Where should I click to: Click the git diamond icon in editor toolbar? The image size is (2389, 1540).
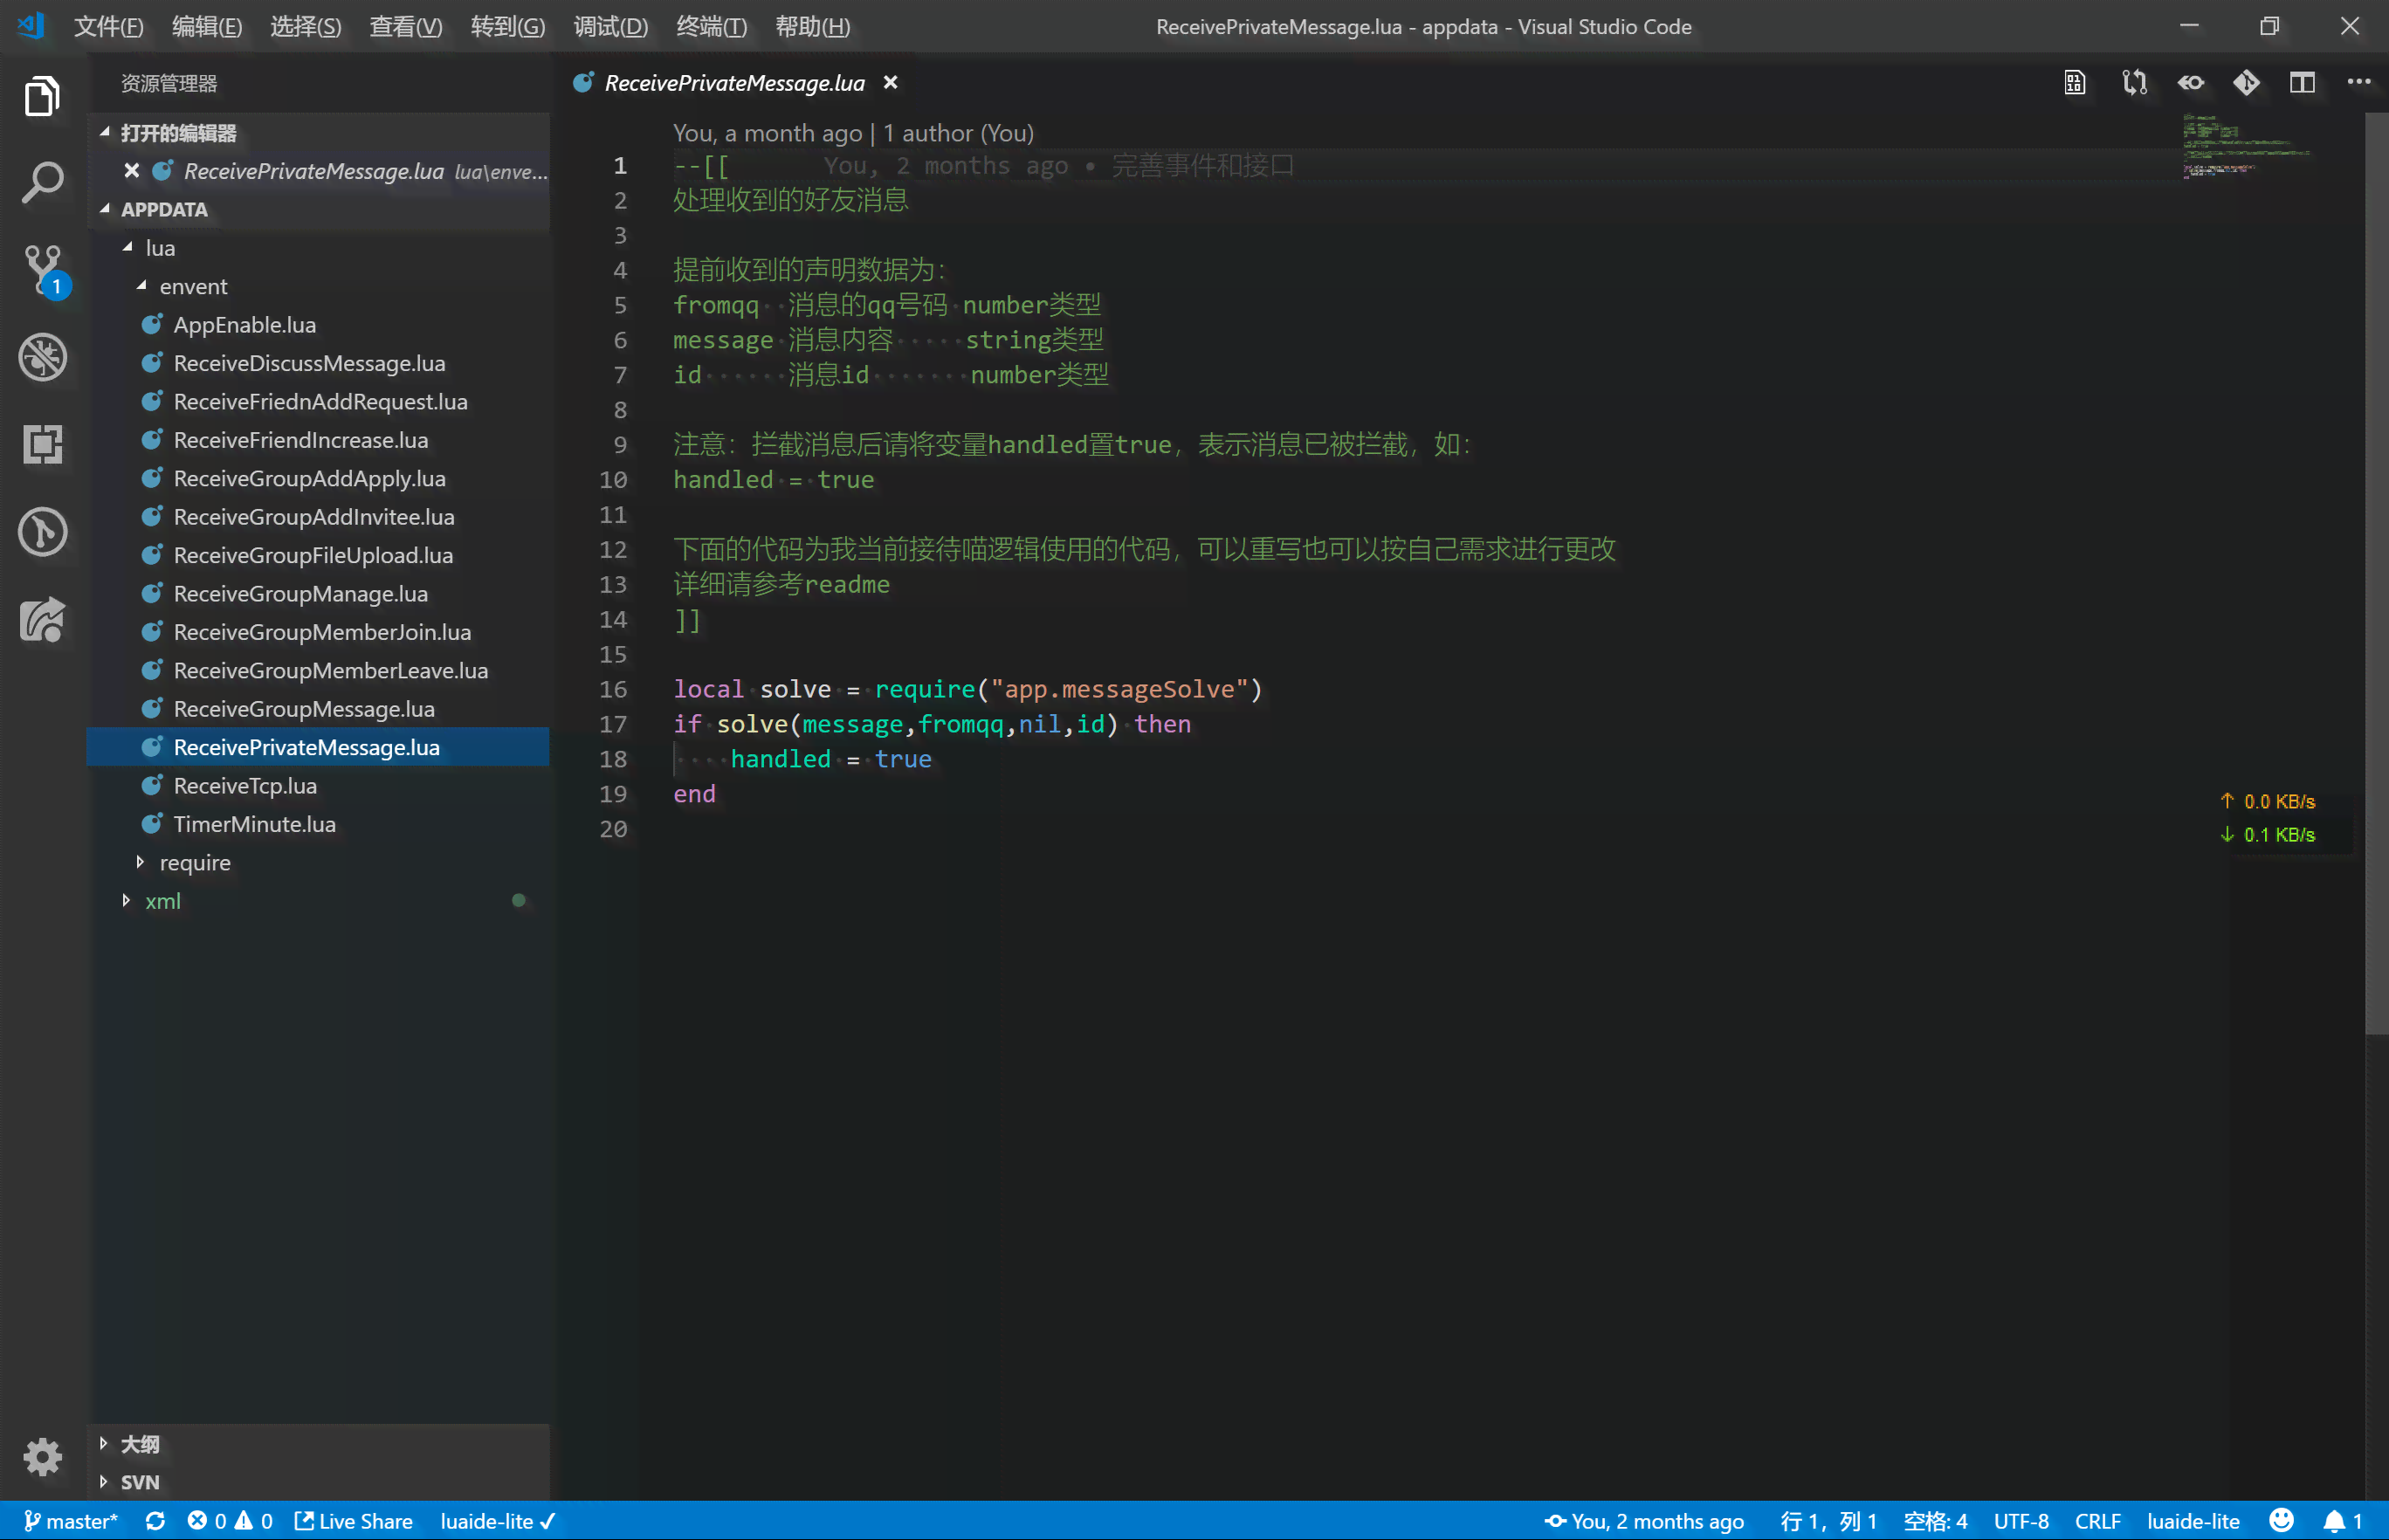2246,83
